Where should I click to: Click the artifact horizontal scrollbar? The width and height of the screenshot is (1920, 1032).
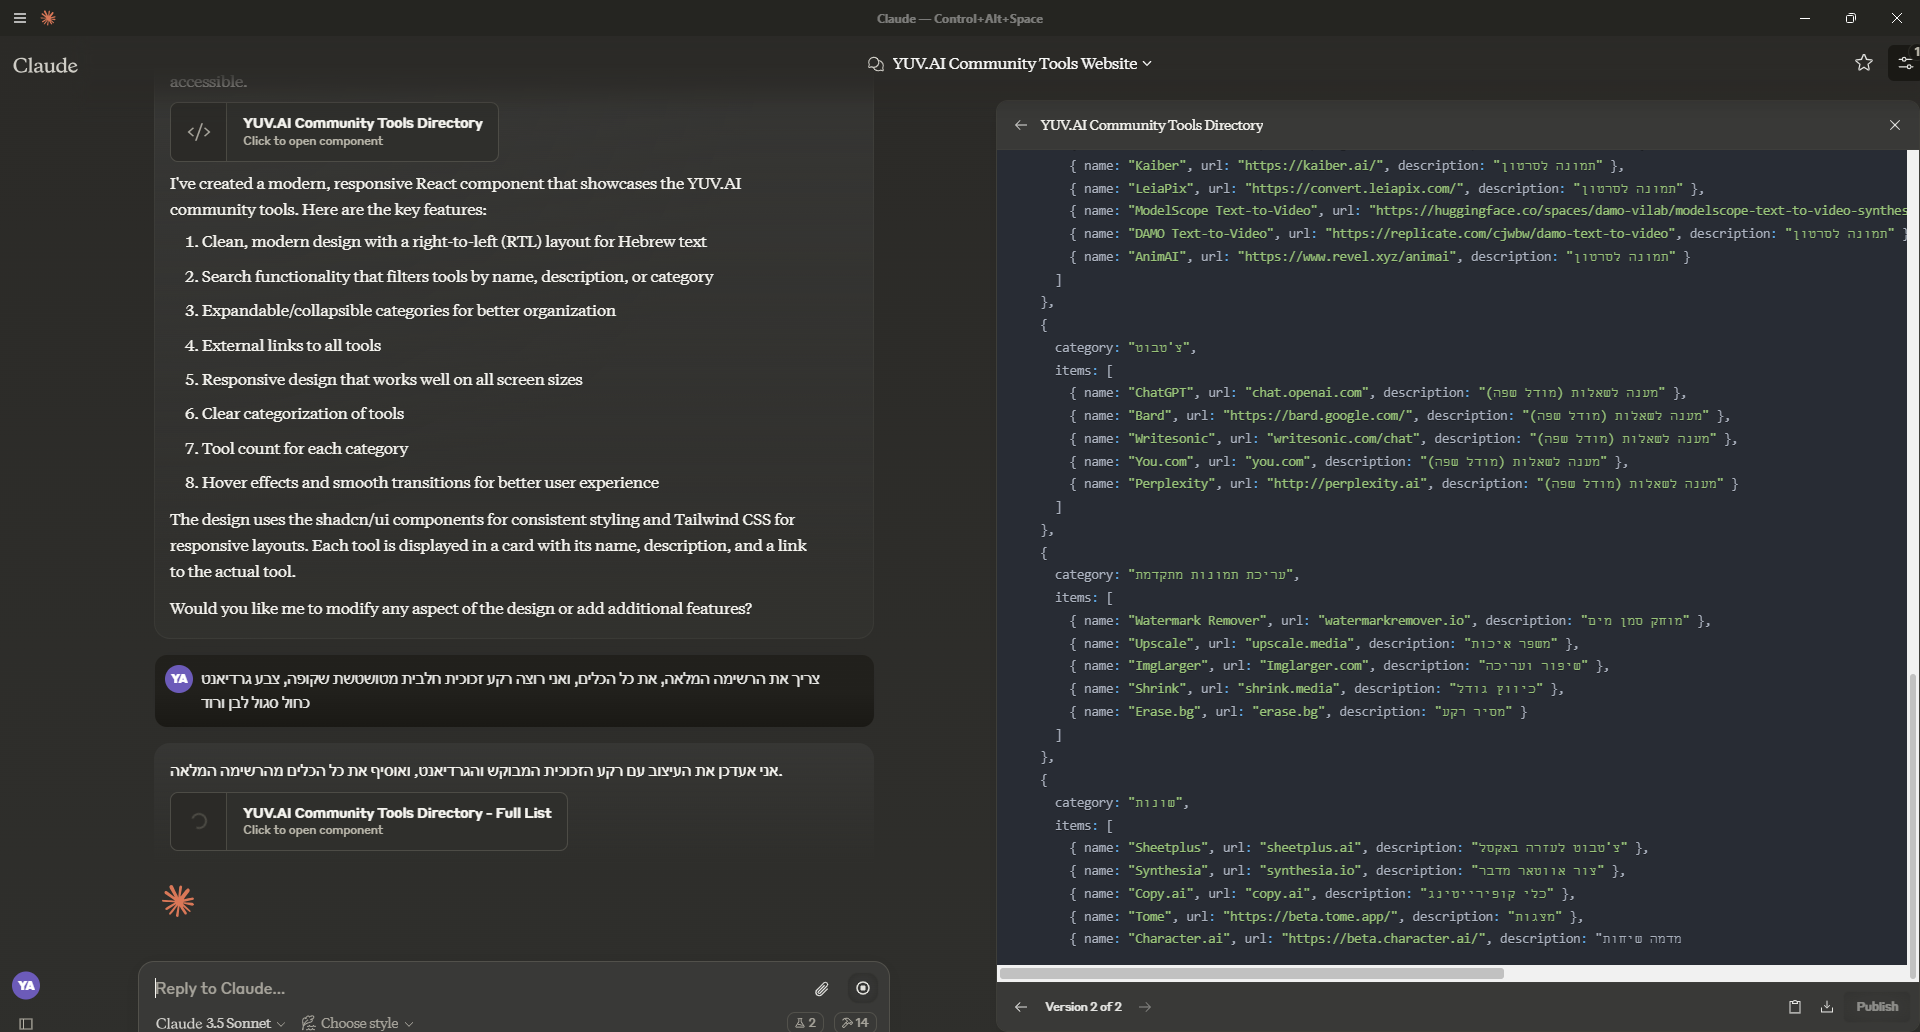[1252, 973]
